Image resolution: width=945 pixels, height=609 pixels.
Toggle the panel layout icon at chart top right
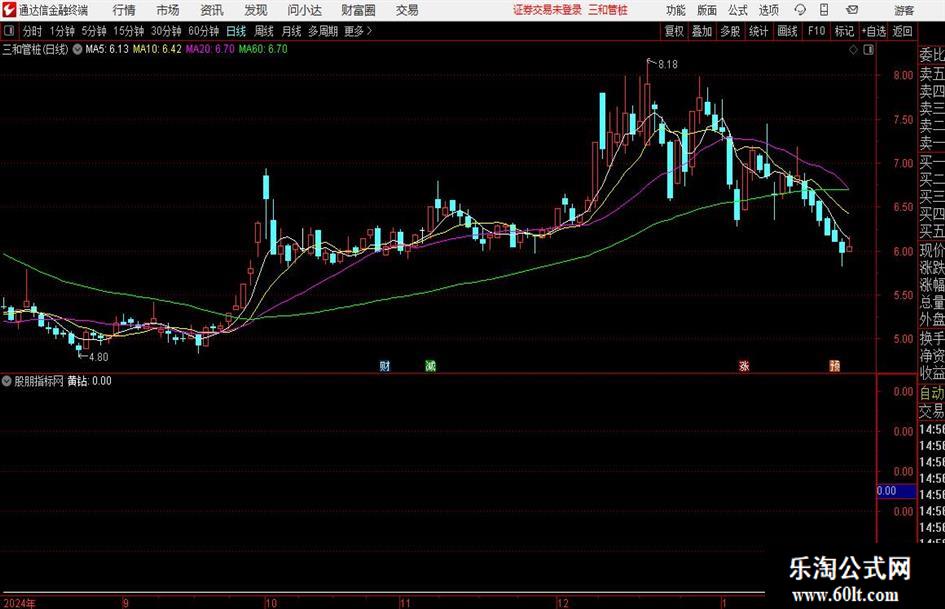(x=868, y=50)
